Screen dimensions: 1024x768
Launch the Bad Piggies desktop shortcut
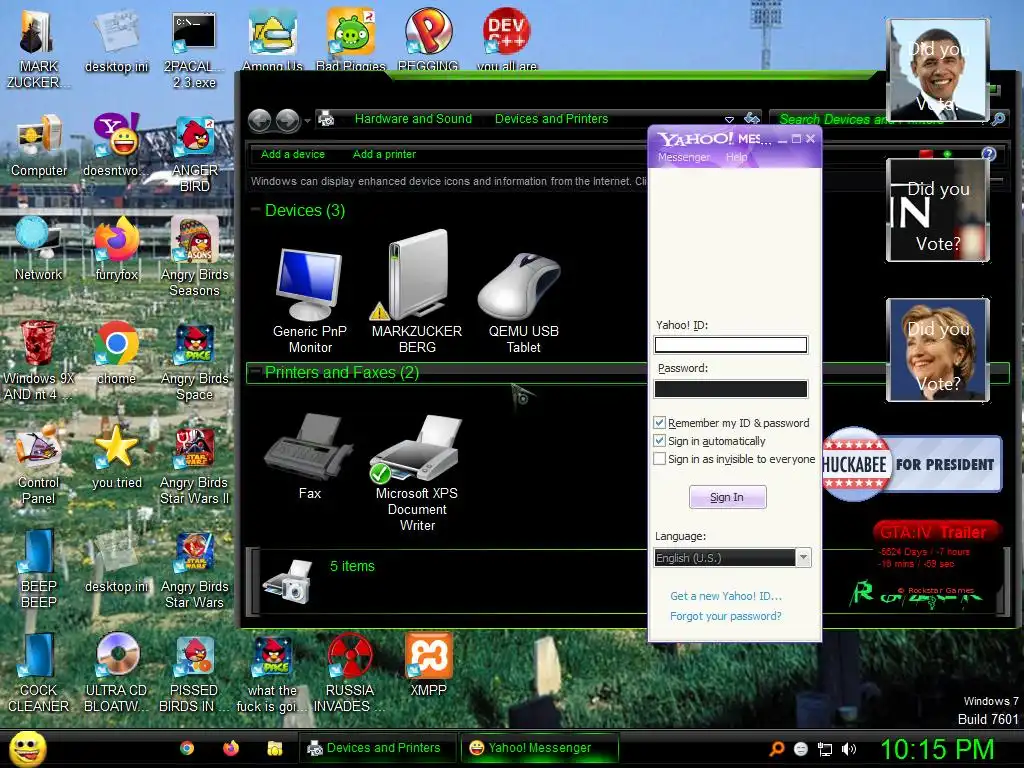(351, 39)
